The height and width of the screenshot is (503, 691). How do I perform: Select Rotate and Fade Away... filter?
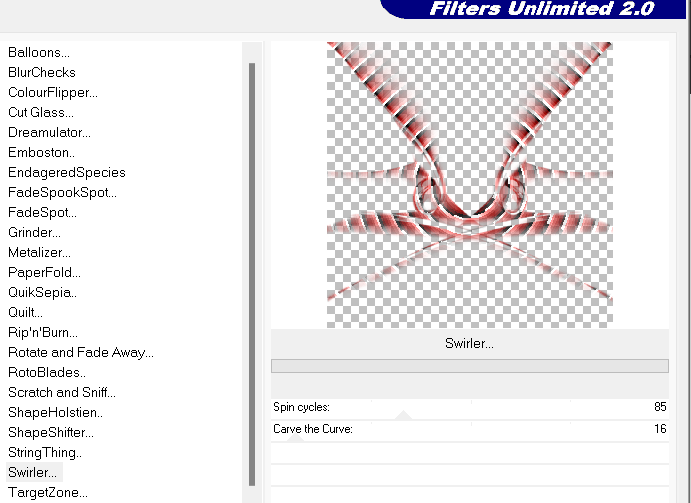pos(81,352)
